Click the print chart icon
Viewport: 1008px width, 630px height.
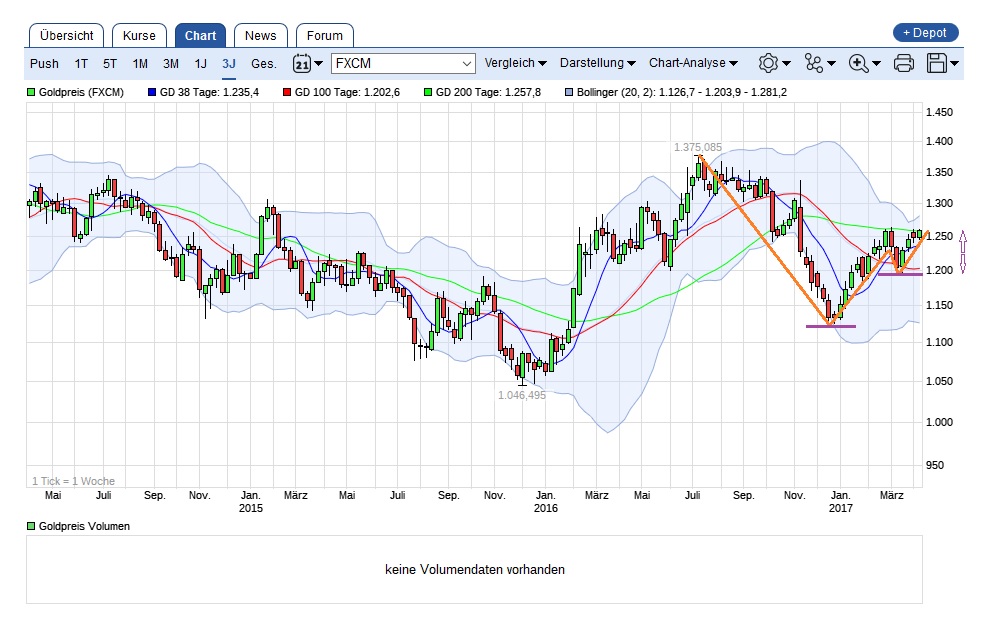coord(901,63)
